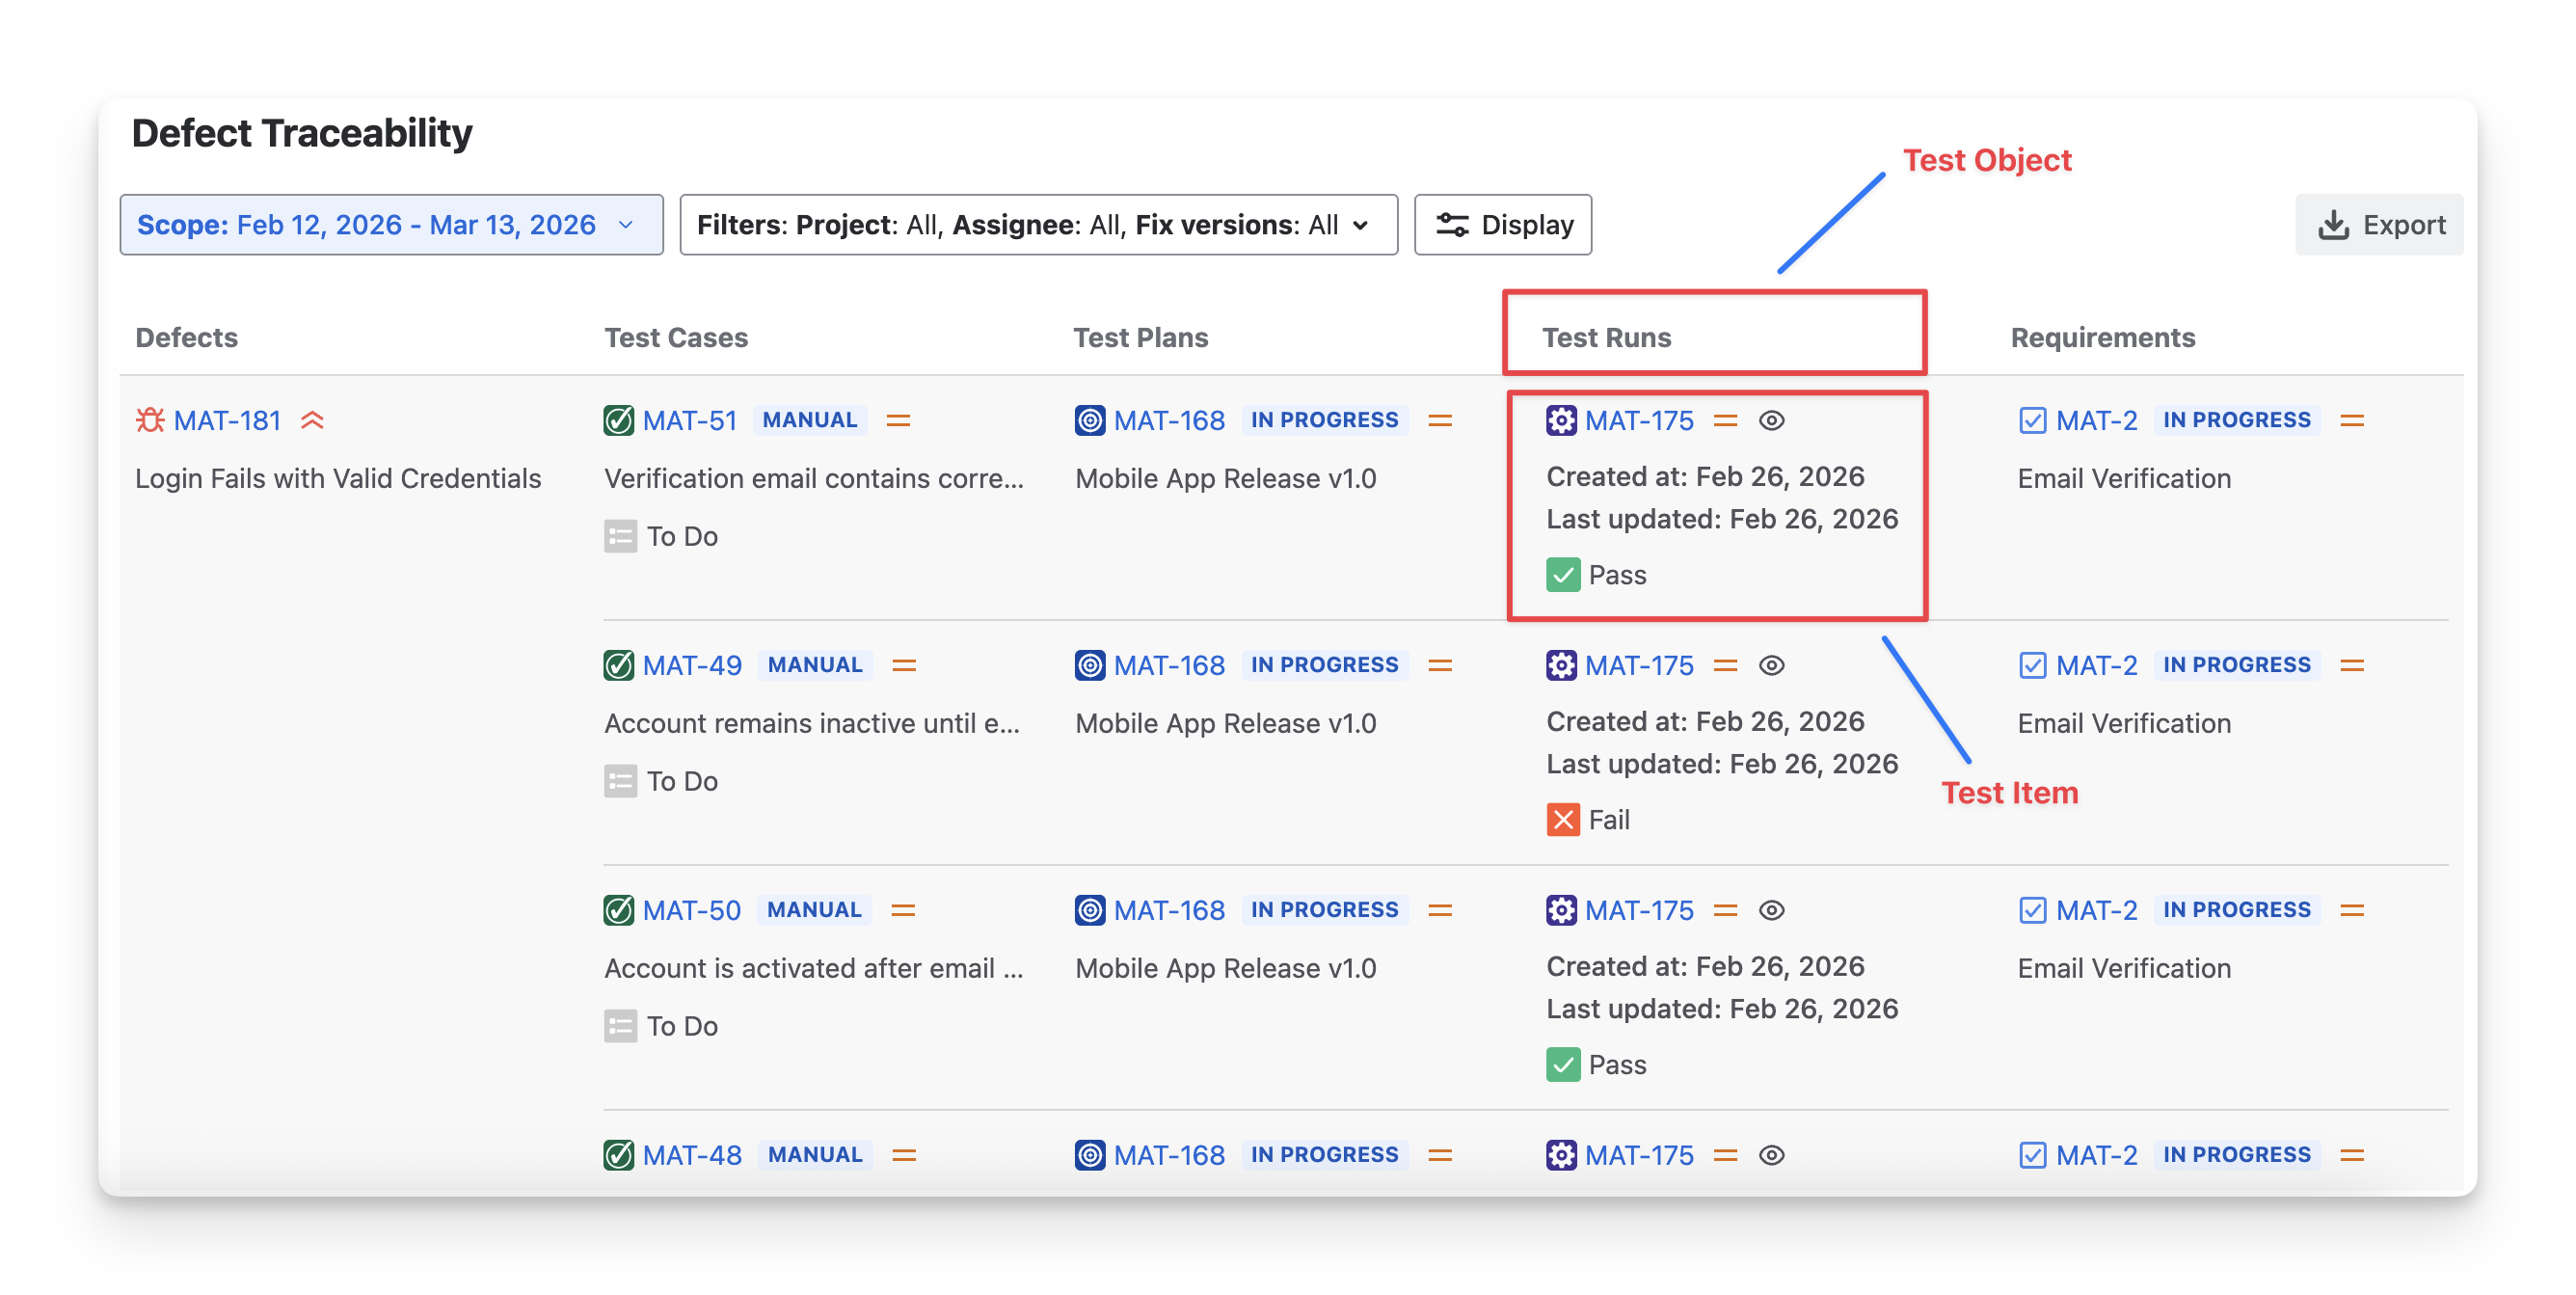Click the IN PROGRESS badge on first MAT-168
The height and width of the screenshot is (1295, 2576).
click(x=1324, y=420)
